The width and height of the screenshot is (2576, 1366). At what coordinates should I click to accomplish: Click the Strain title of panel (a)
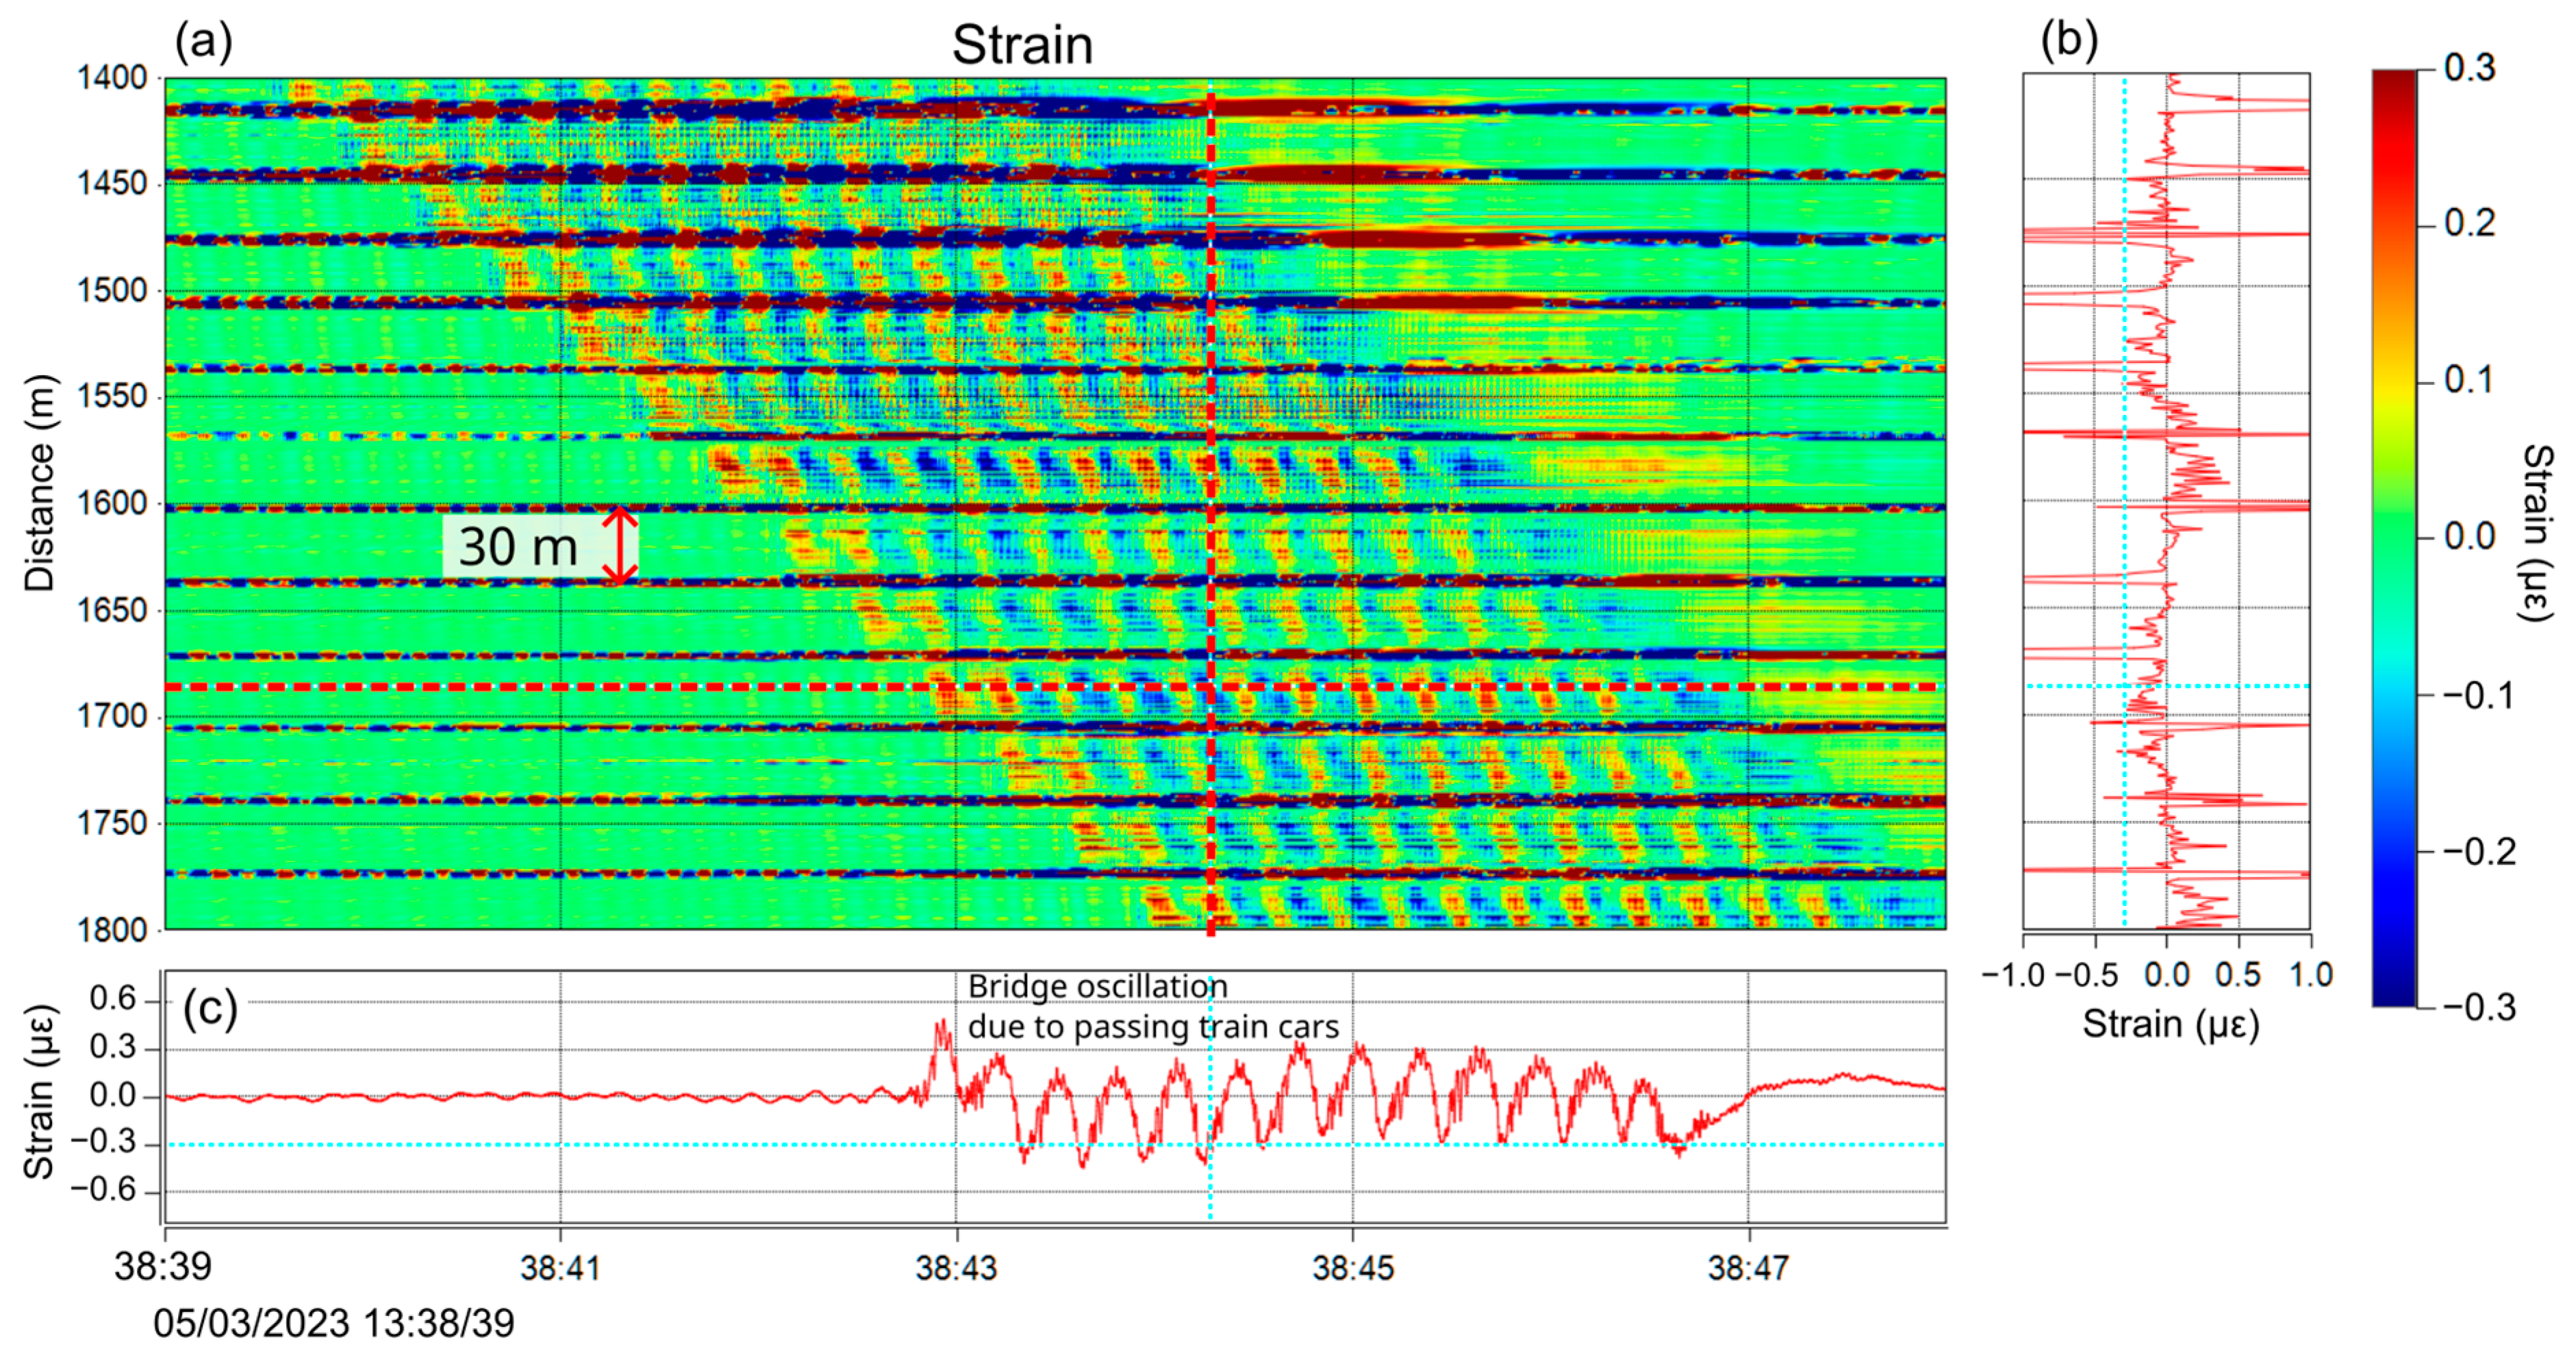[x=1021, y=45]
